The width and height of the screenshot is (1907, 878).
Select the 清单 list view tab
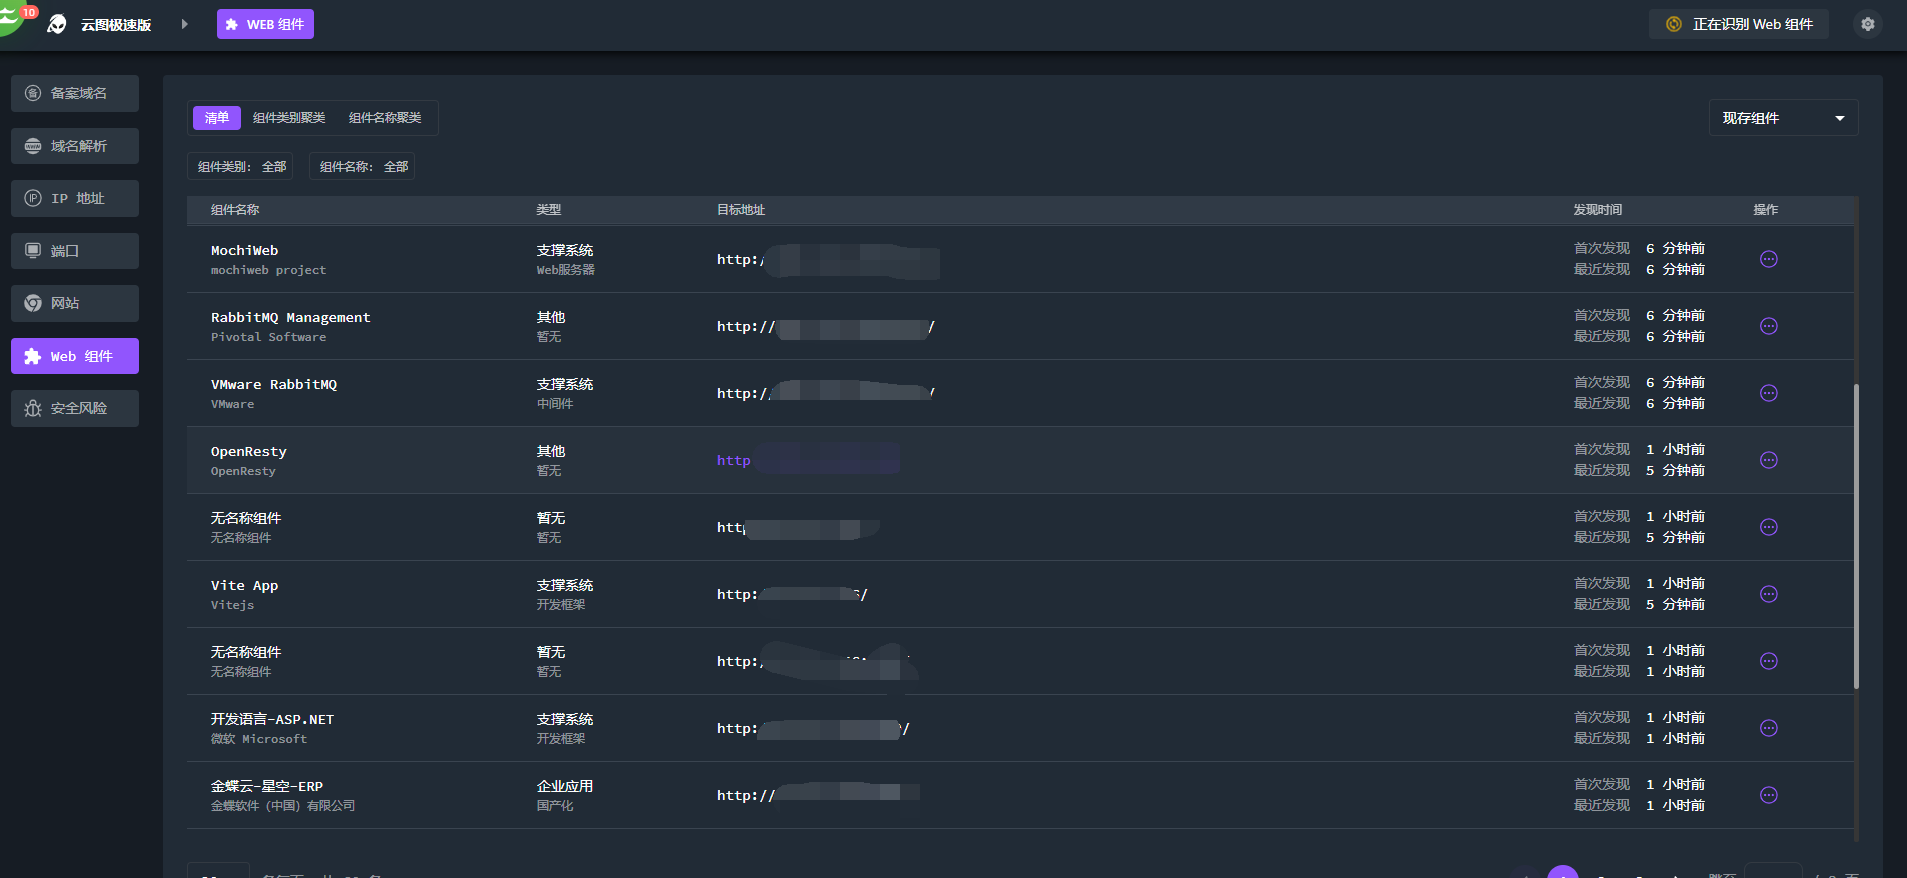click(x=217, y=118)
